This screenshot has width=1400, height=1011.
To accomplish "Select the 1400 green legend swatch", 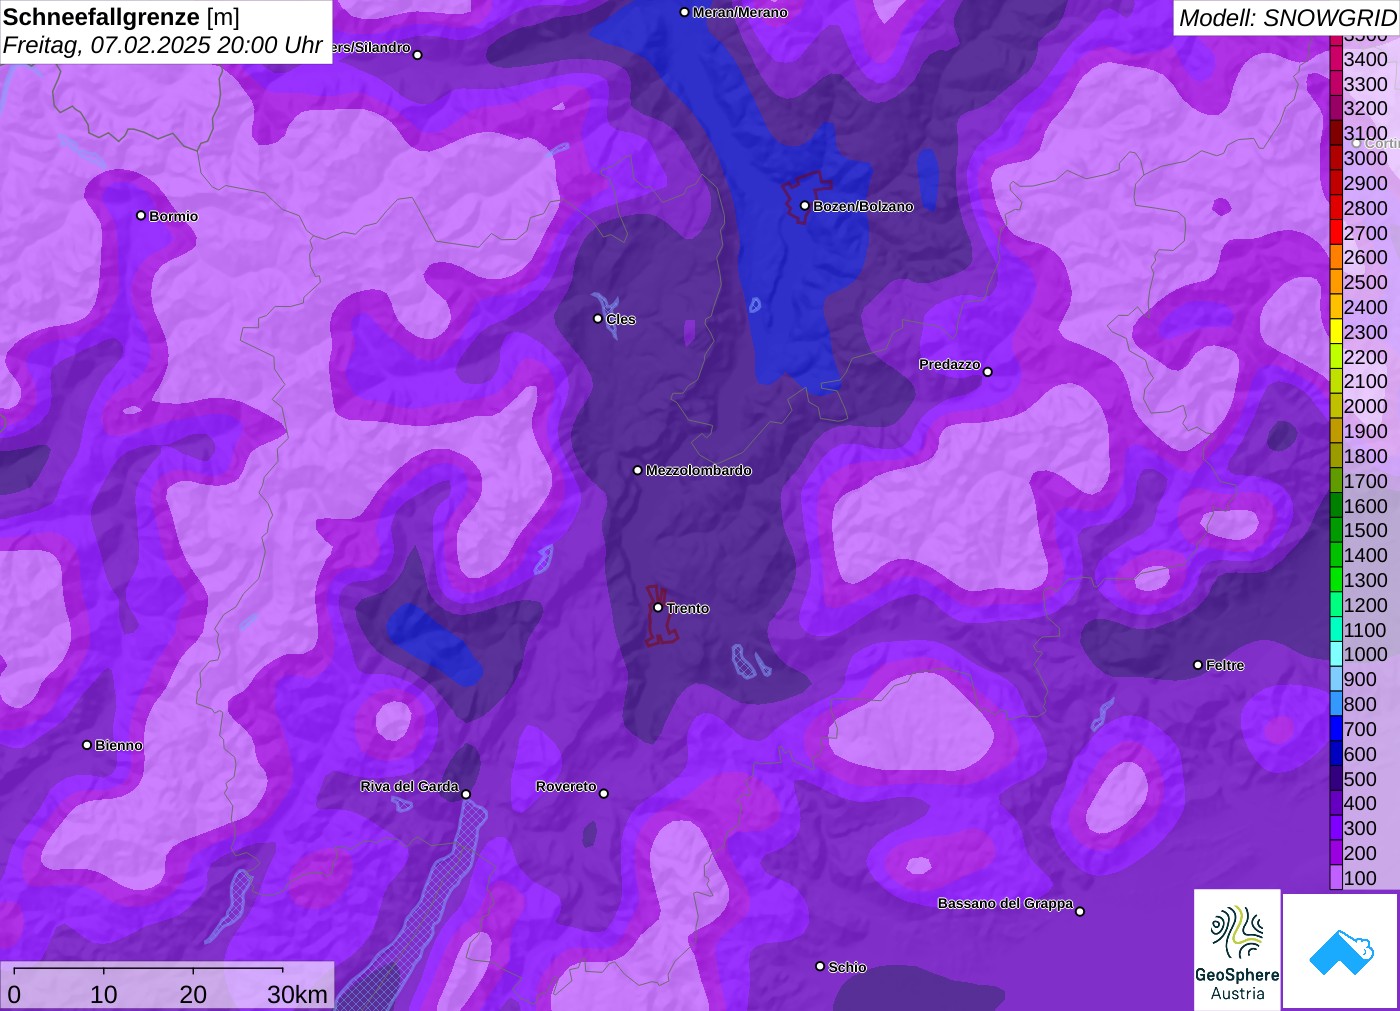I will [1335, 555].
